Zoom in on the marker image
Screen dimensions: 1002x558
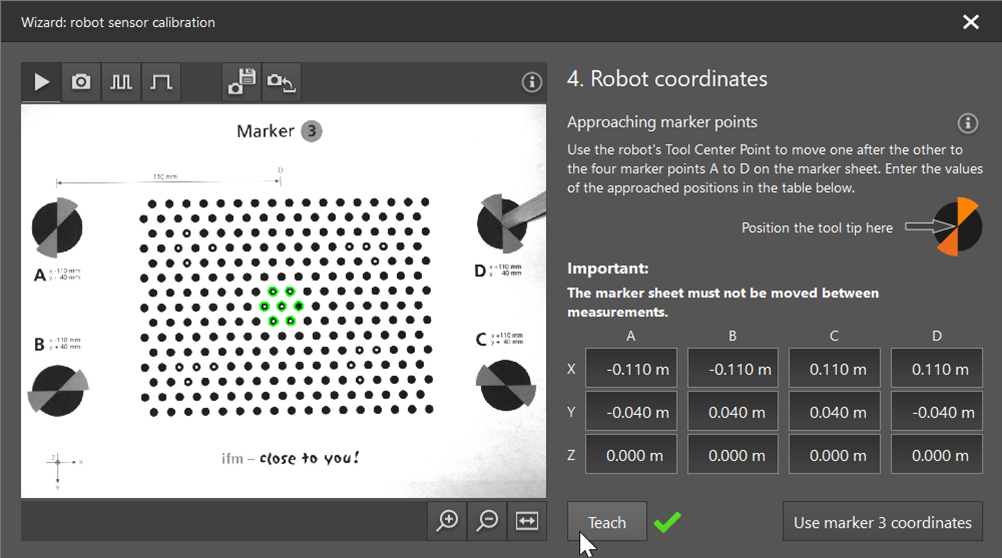[x=447, y=520]
